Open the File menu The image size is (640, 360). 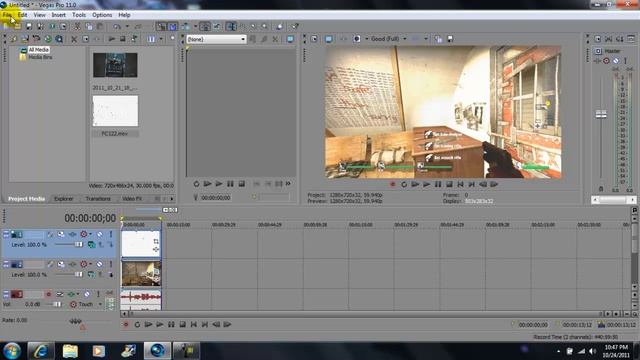(x=7, y=15)
